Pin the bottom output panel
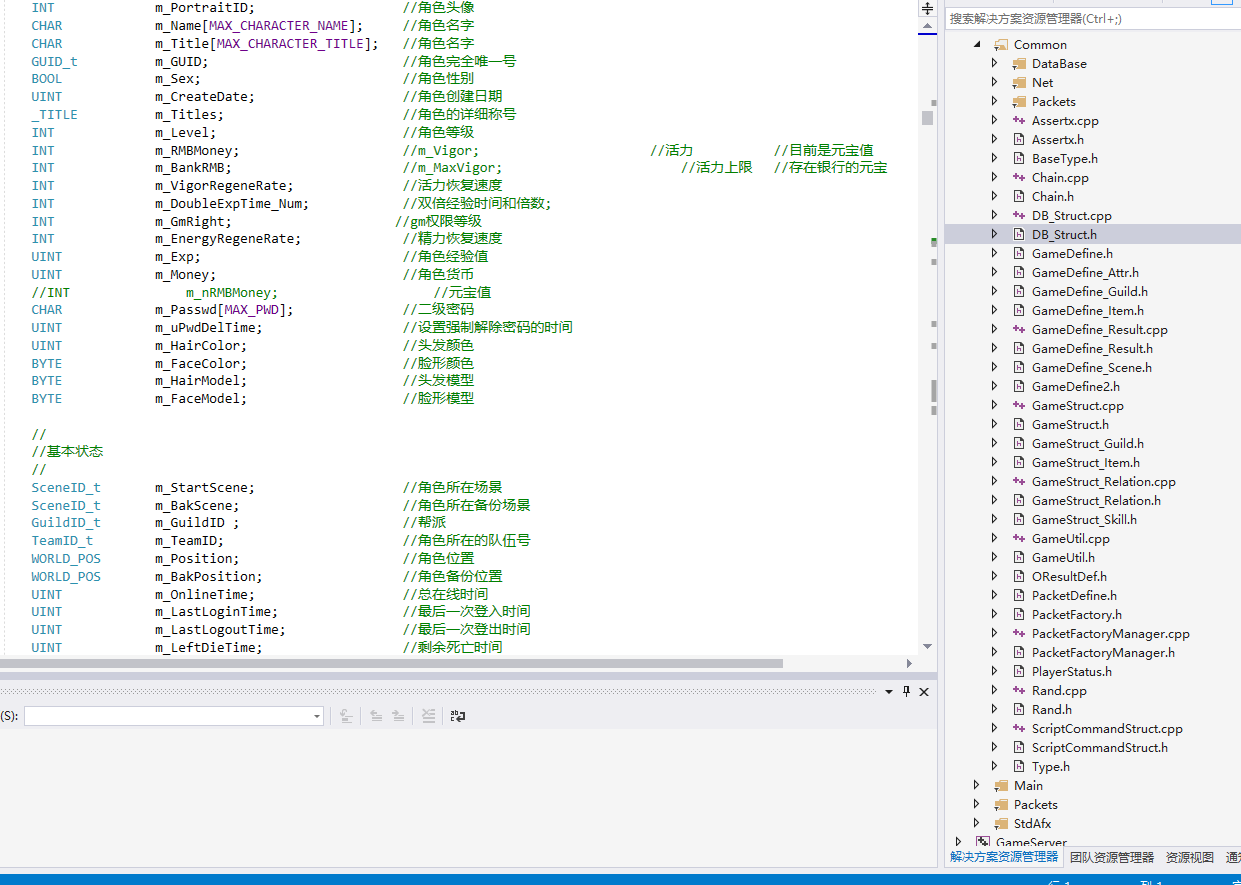 907,691
